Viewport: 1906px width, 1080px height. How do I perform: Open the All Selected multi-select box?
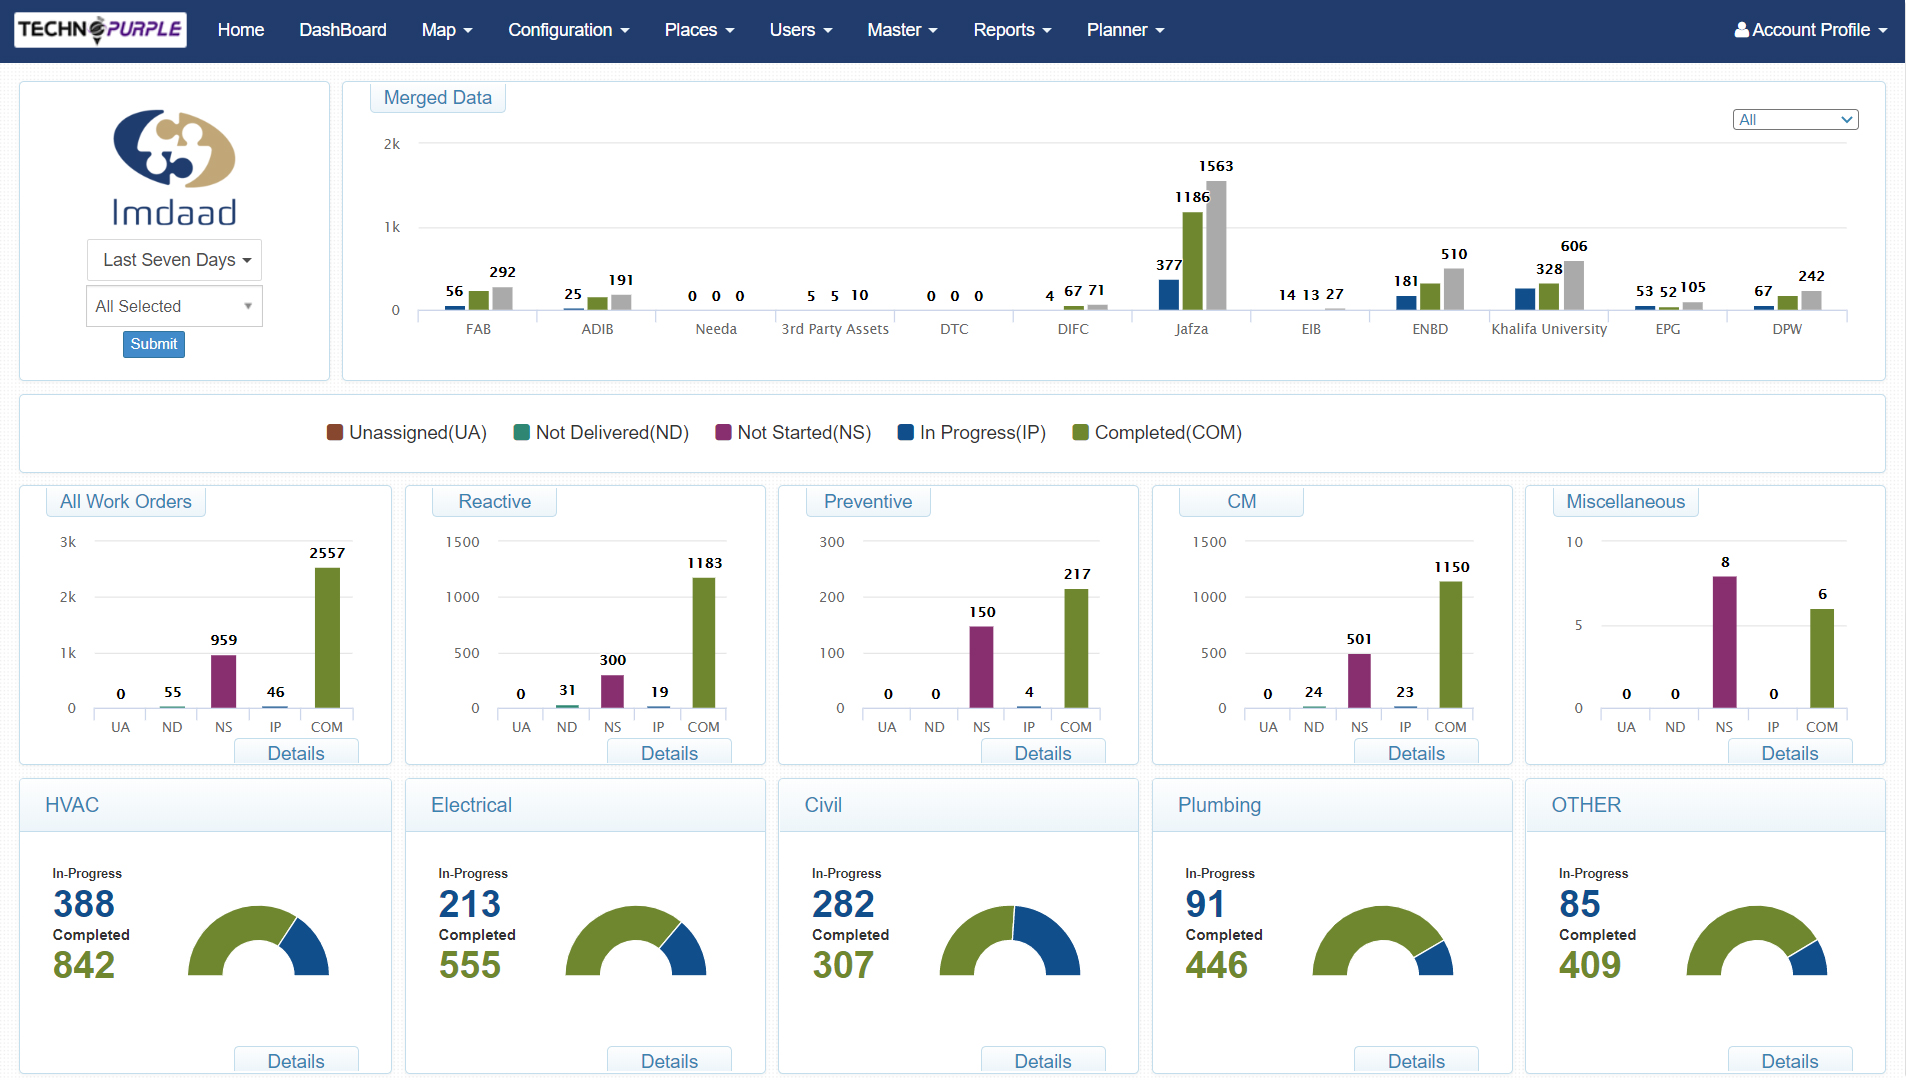[174, 306]
